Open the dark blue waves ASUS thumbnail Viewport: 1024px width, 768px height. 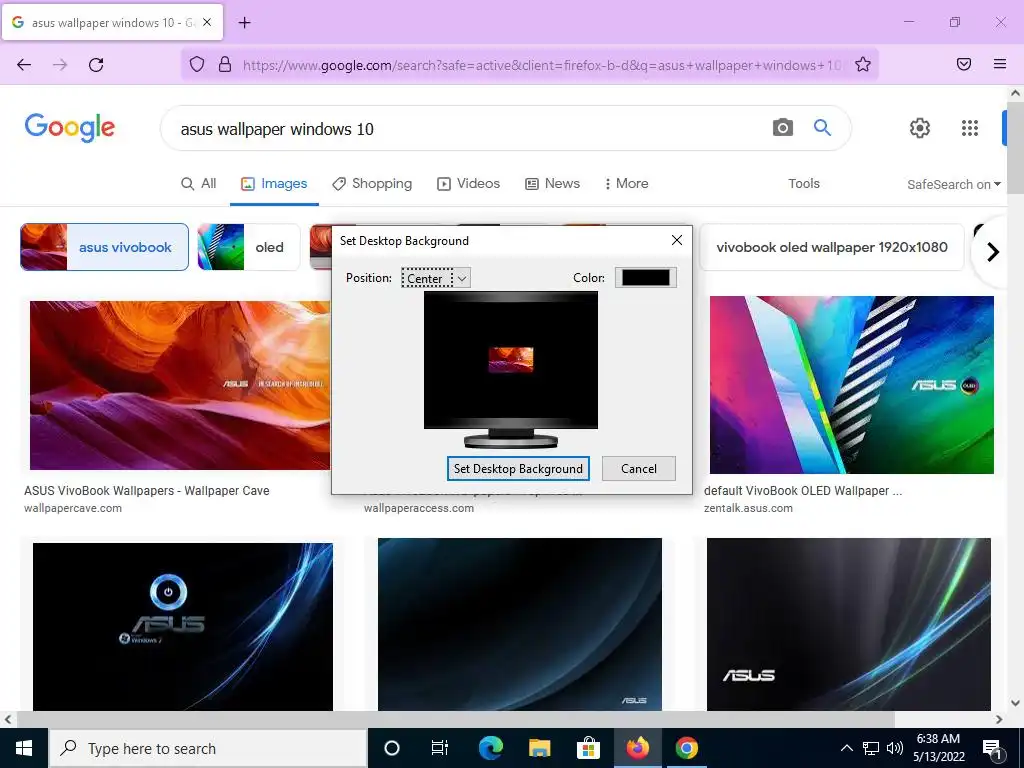point(520,624)
